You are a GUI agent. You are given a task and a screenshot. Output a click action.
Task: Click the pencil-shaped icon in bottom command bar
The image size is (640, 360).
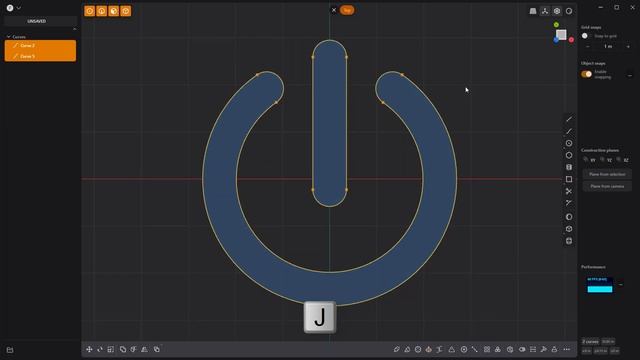point(396,349)
